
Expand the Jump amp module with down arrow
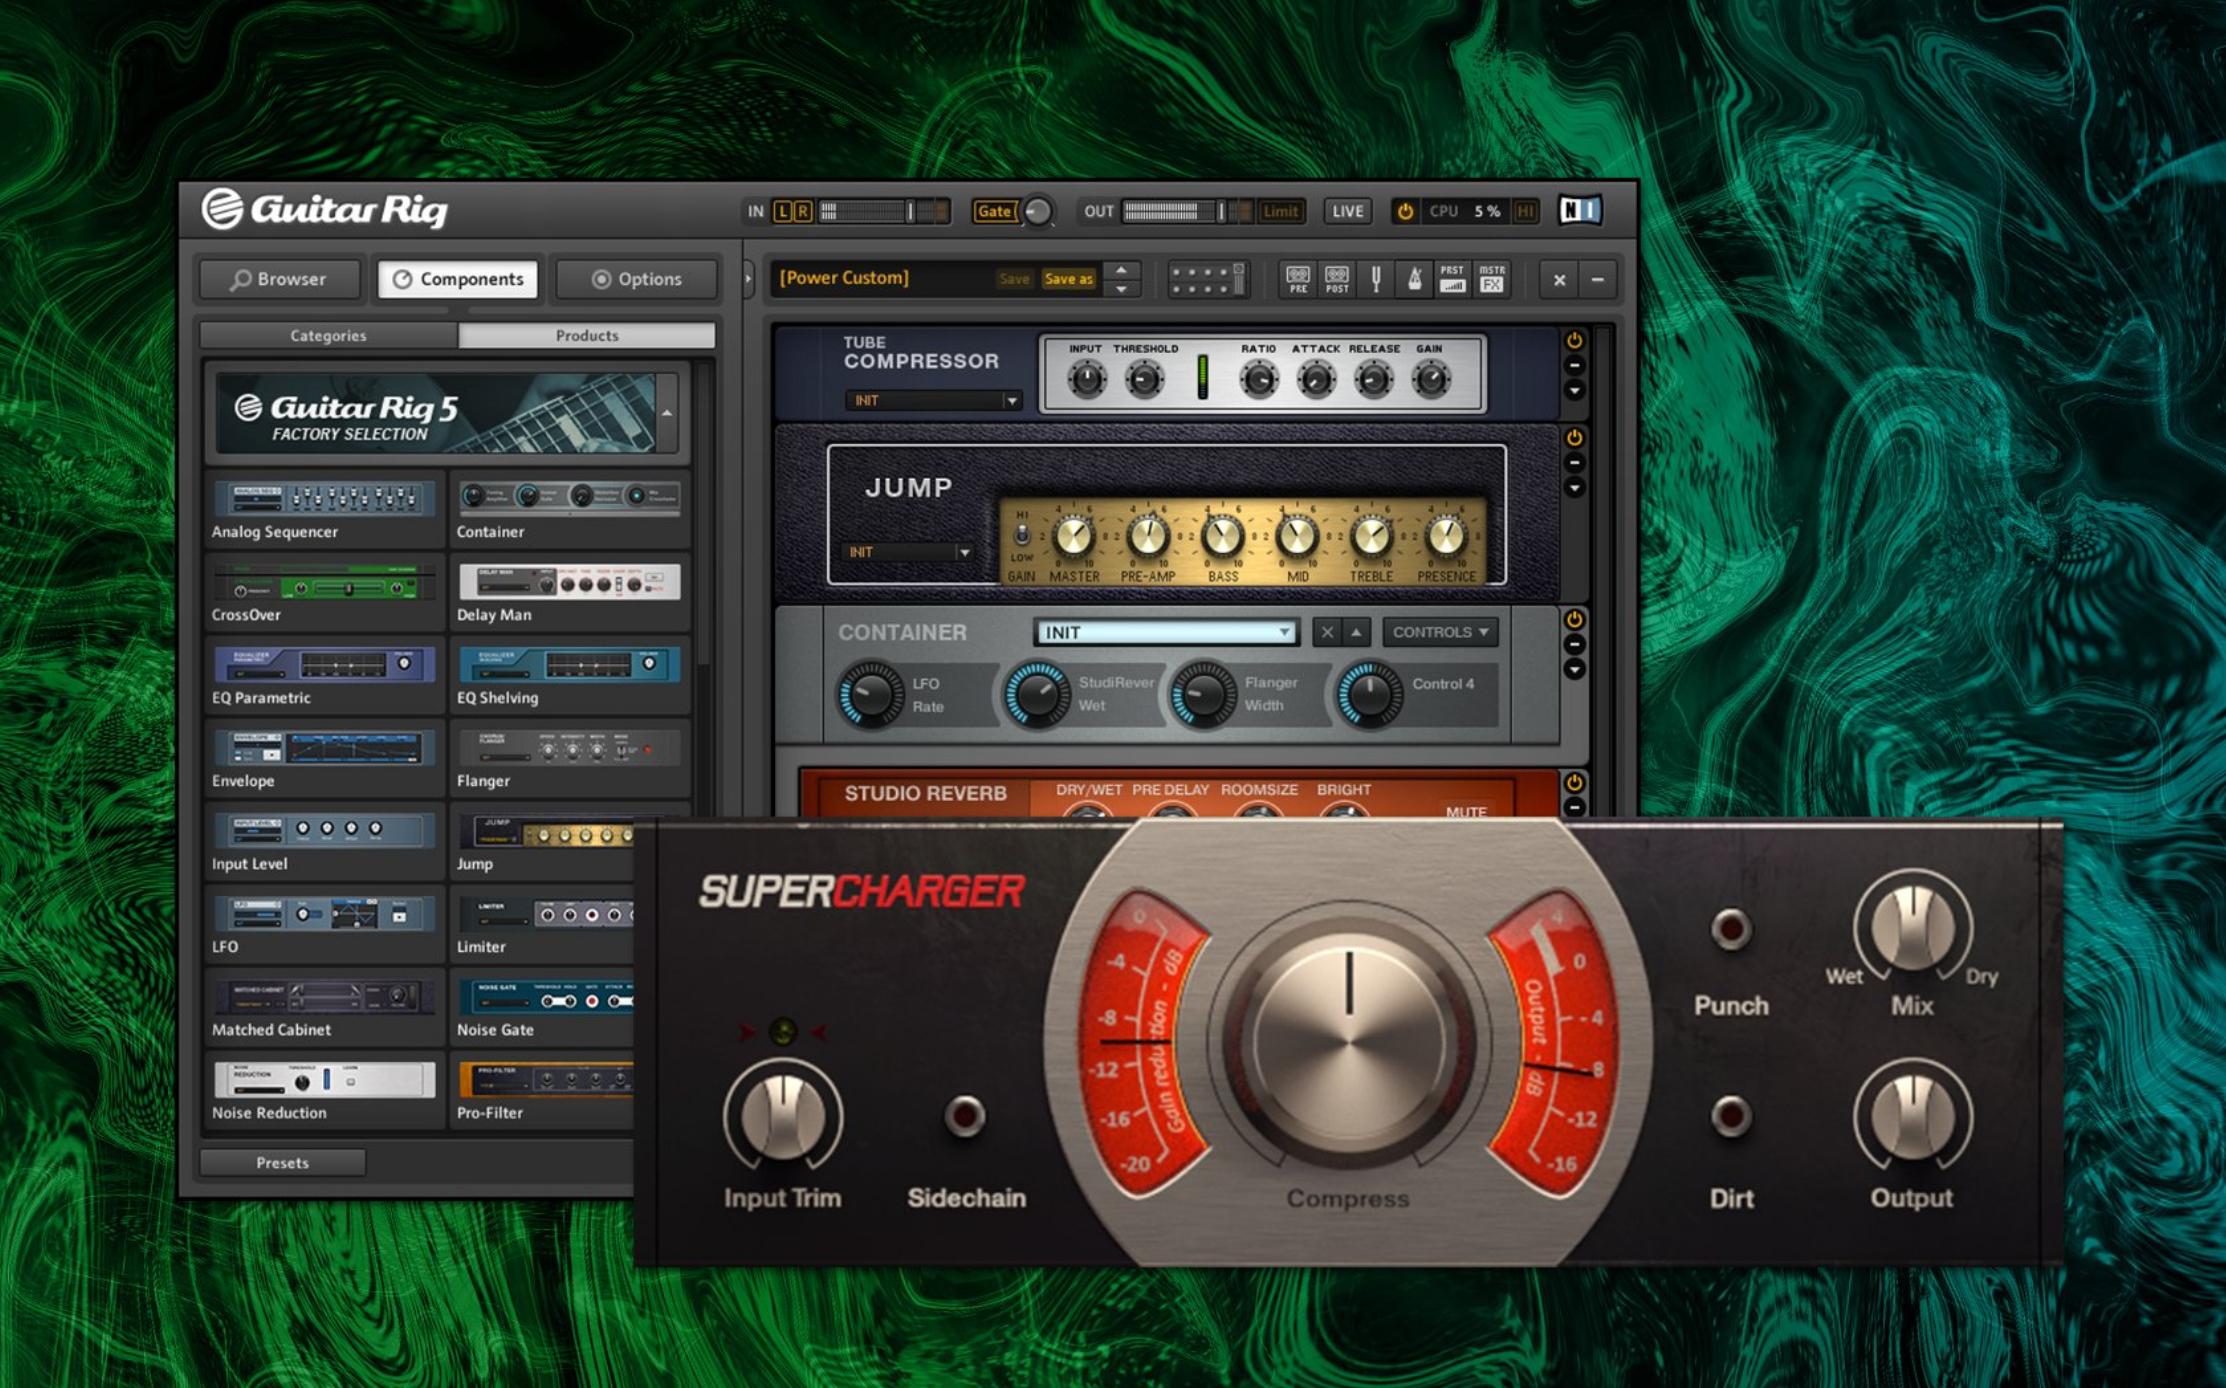(1574, 488)
